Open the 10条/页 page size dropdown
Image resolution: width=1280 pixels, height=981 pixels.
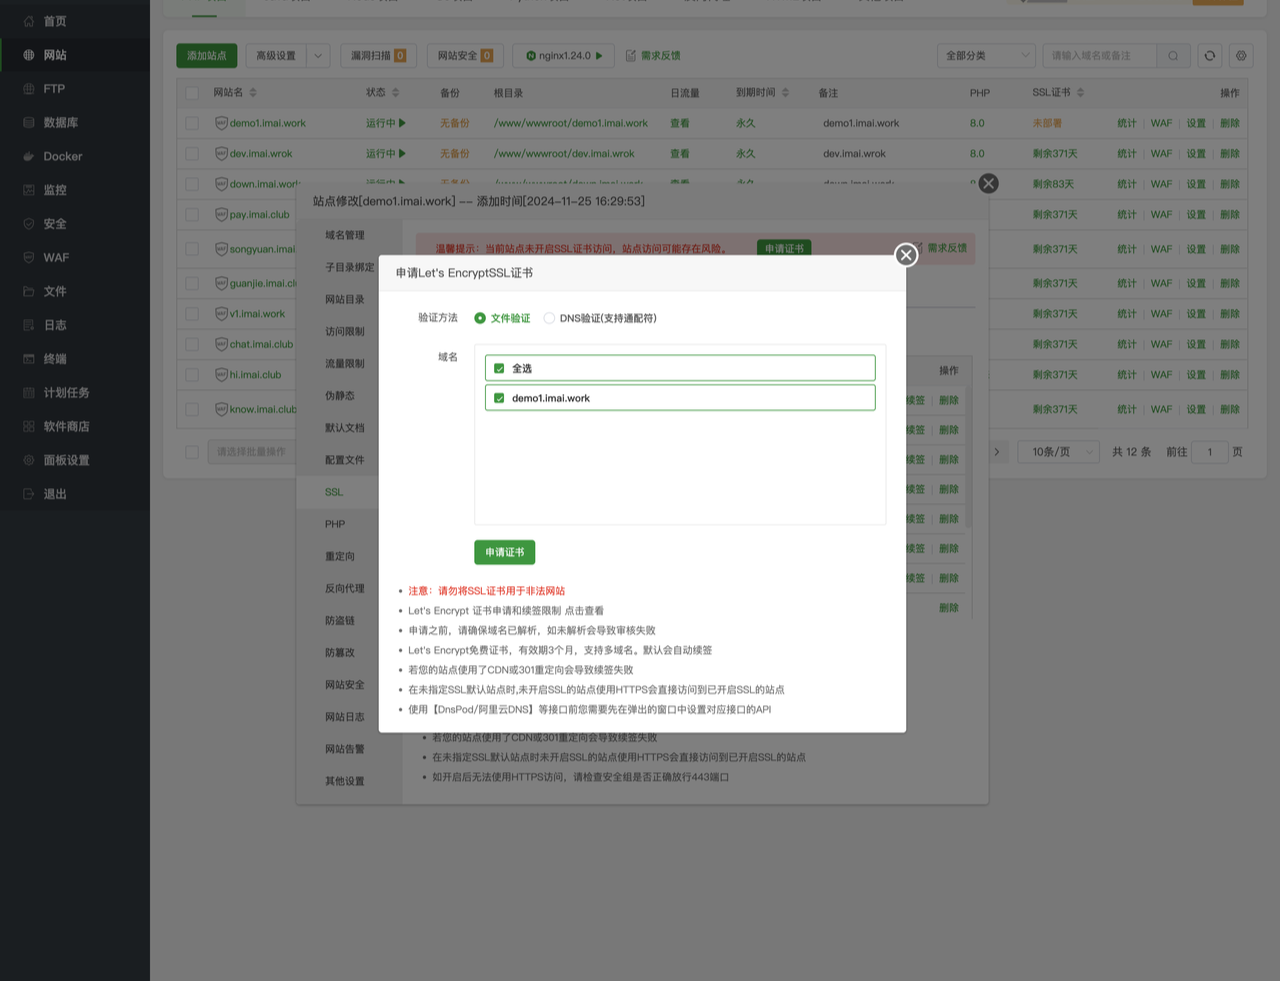(1063, 452)
